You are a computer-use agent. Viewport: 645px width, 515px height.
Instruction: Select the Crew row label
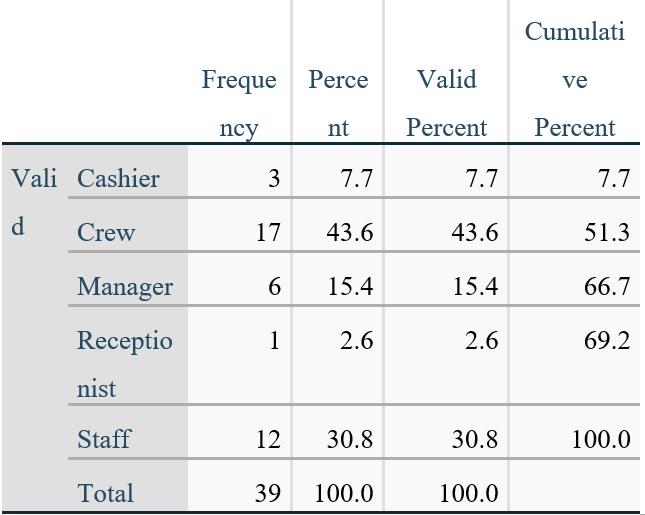(106, 233)
